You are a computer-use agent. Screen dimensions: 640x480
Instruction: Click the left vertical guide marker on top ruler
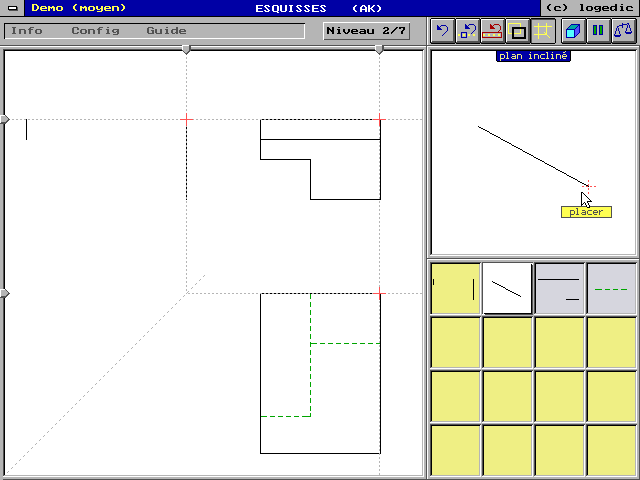coord(186,48)
